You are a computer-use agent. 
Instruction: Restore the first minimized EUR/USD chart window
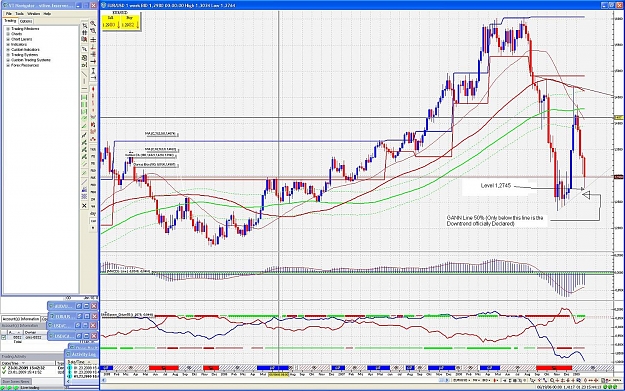click(x=79, y=306)
